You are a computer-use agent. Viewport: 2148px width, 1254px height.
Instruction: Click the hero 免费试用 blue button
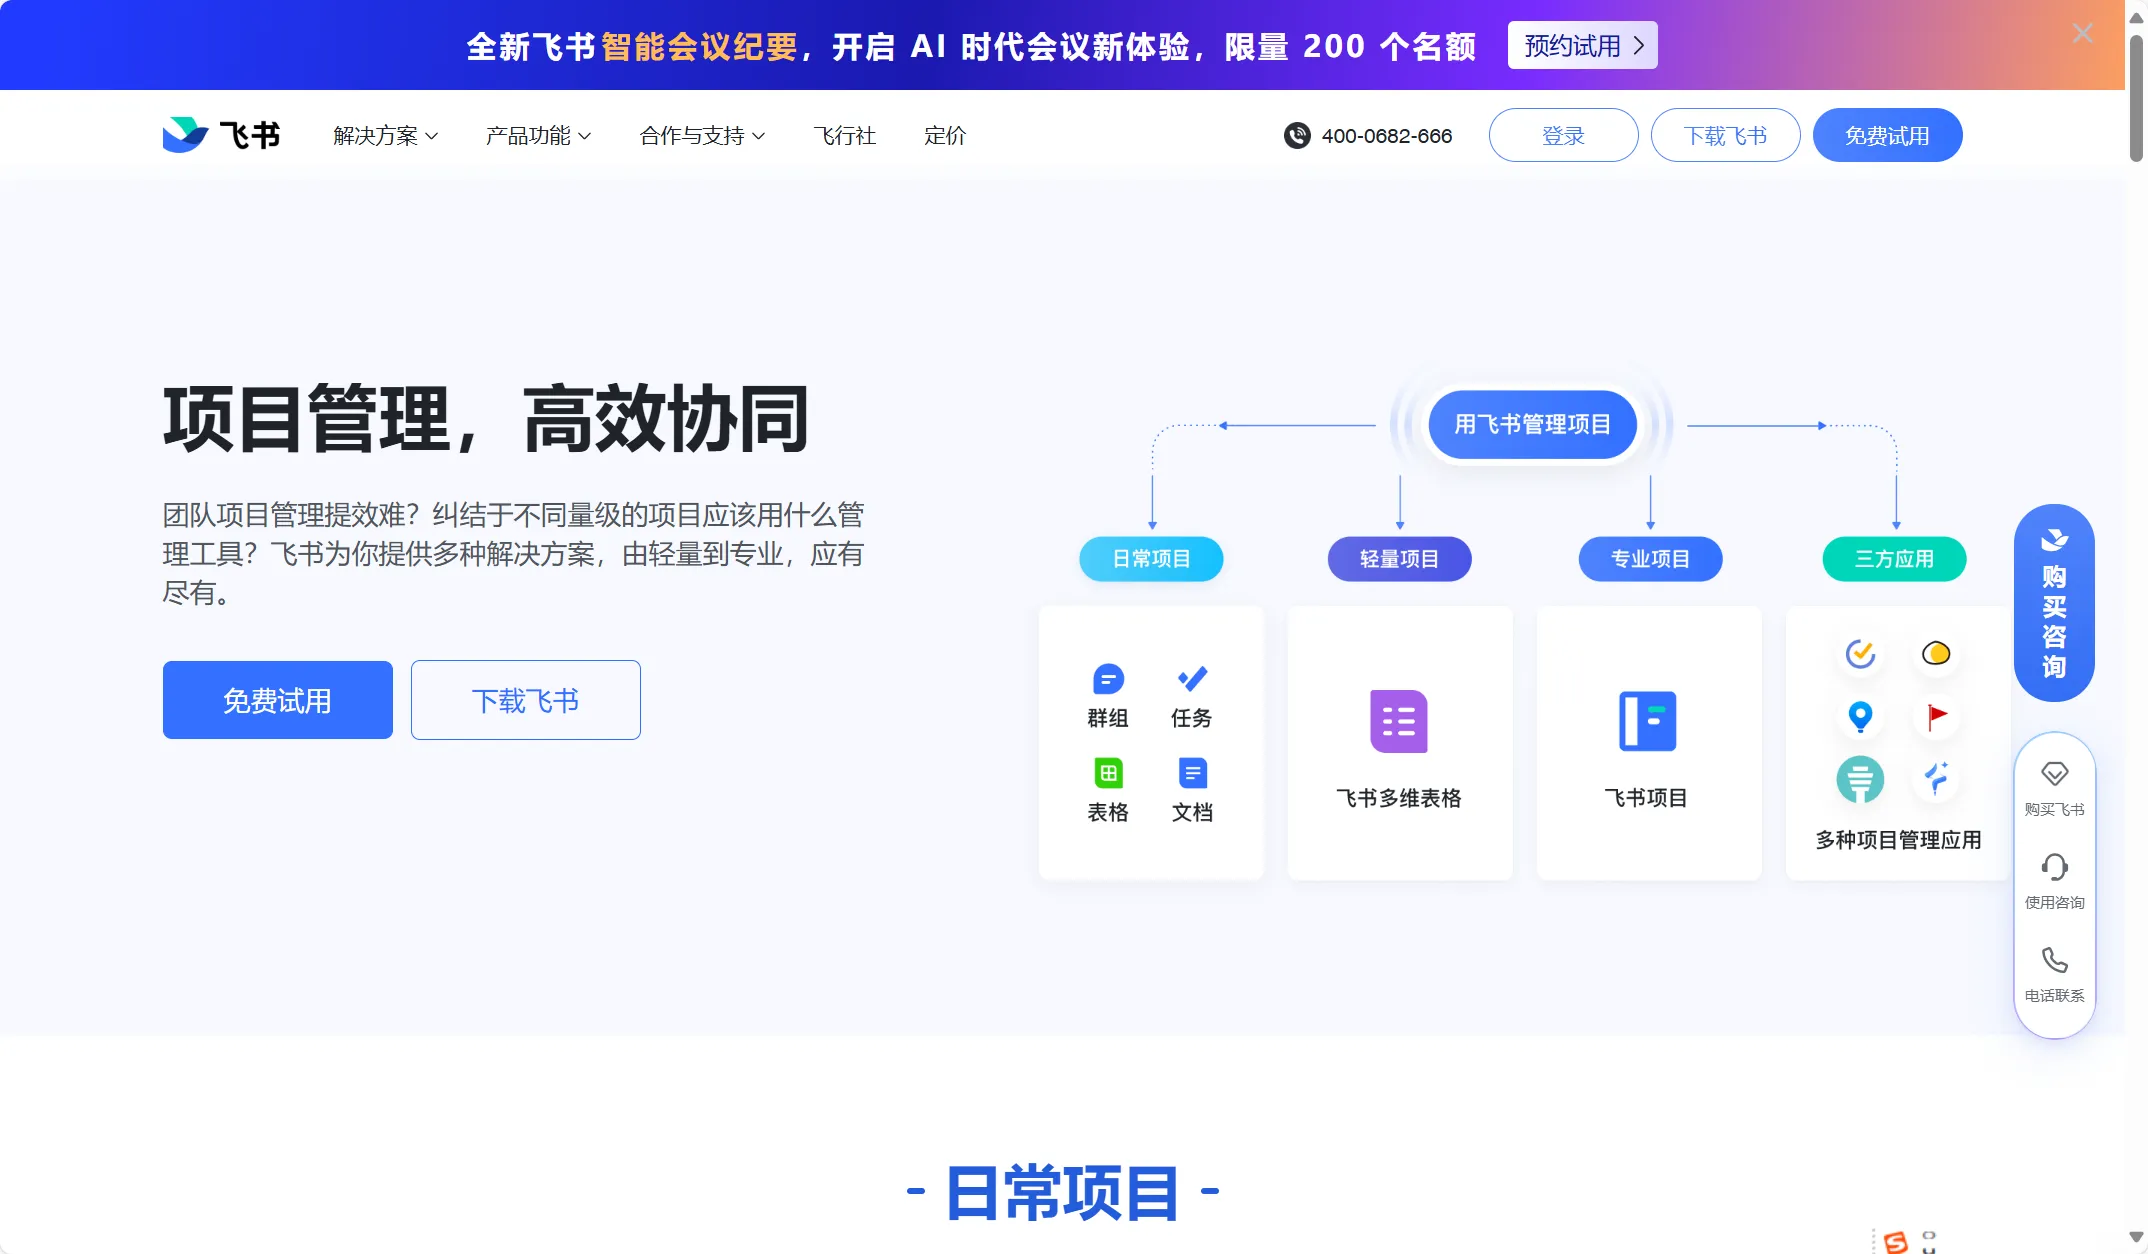278,700
